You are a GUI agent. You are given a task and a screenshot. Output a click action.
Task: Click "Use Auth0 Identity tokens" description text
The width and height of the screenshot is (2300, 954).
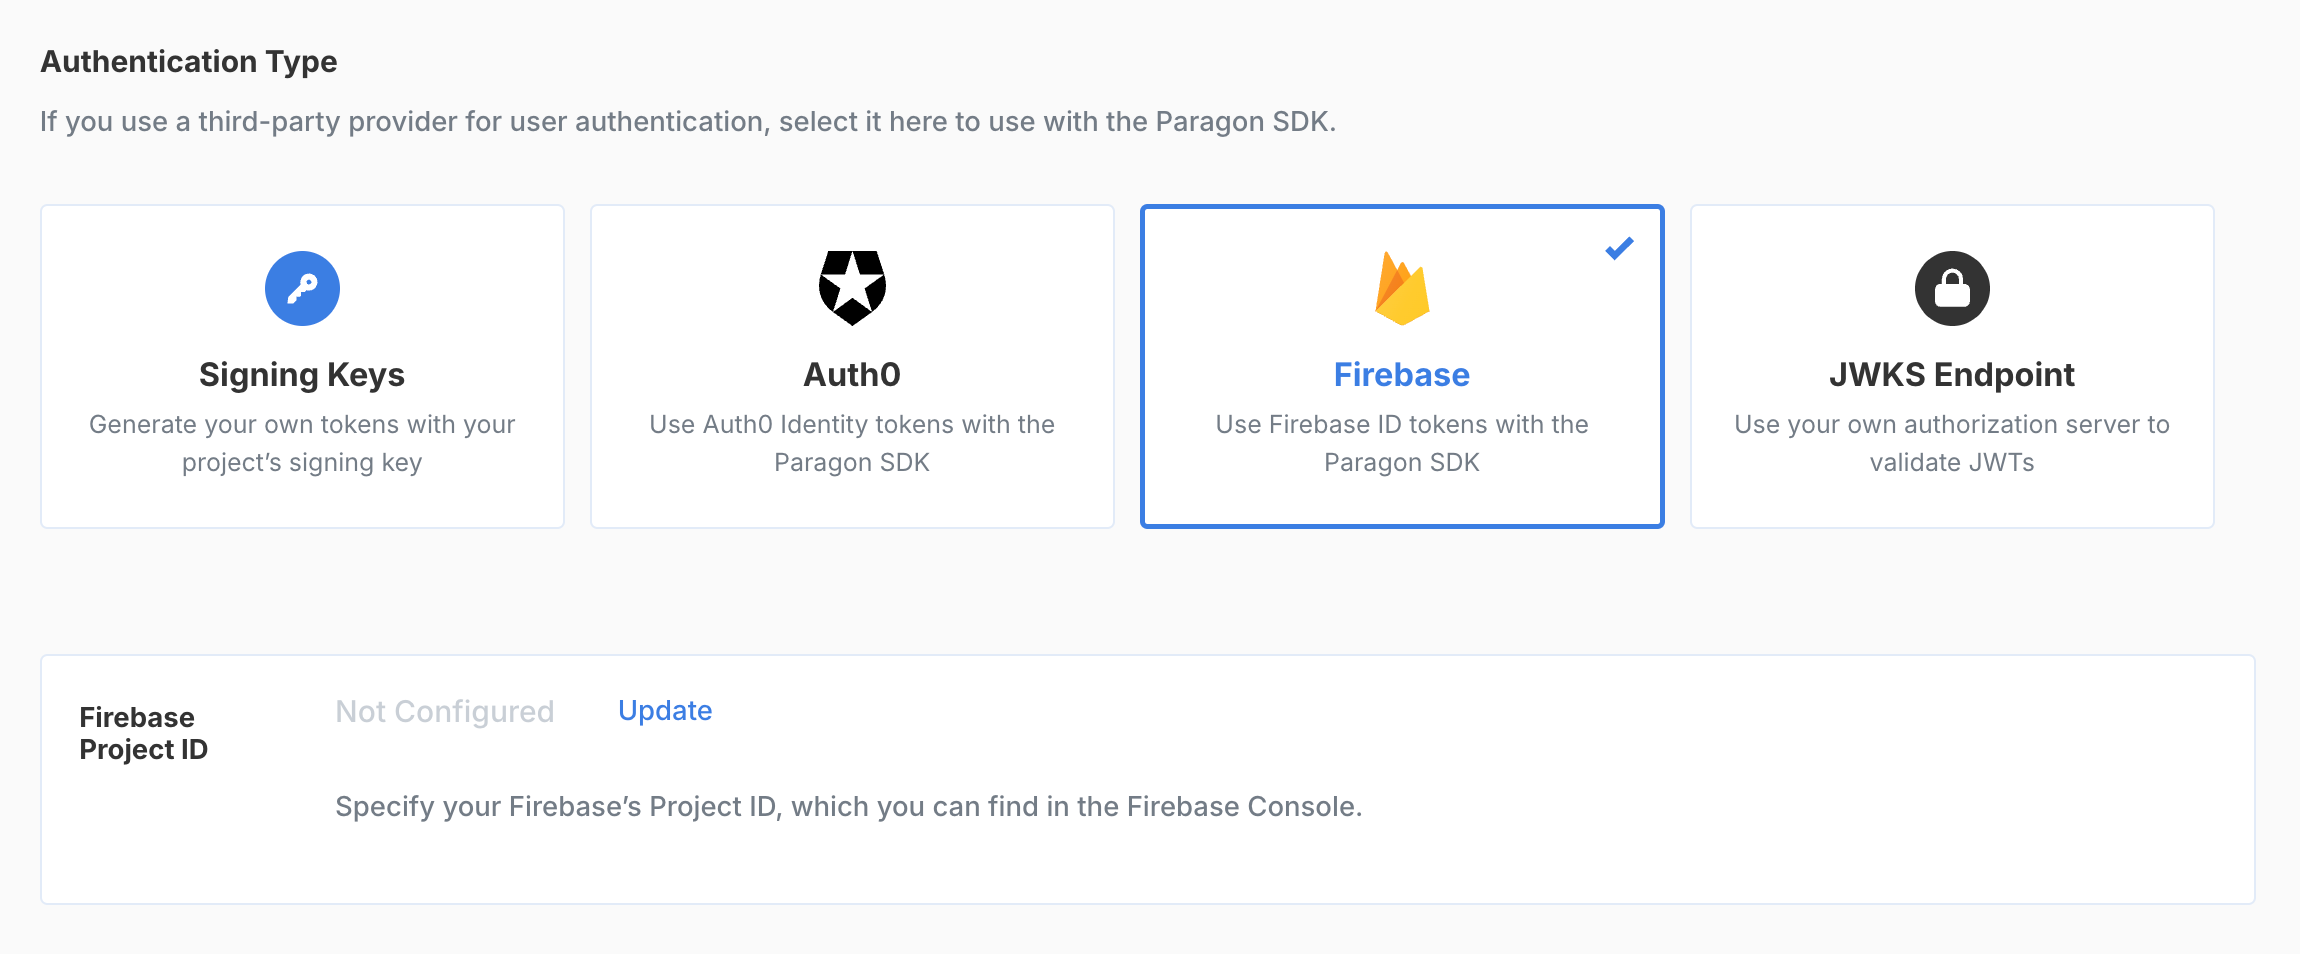point(852,425)
